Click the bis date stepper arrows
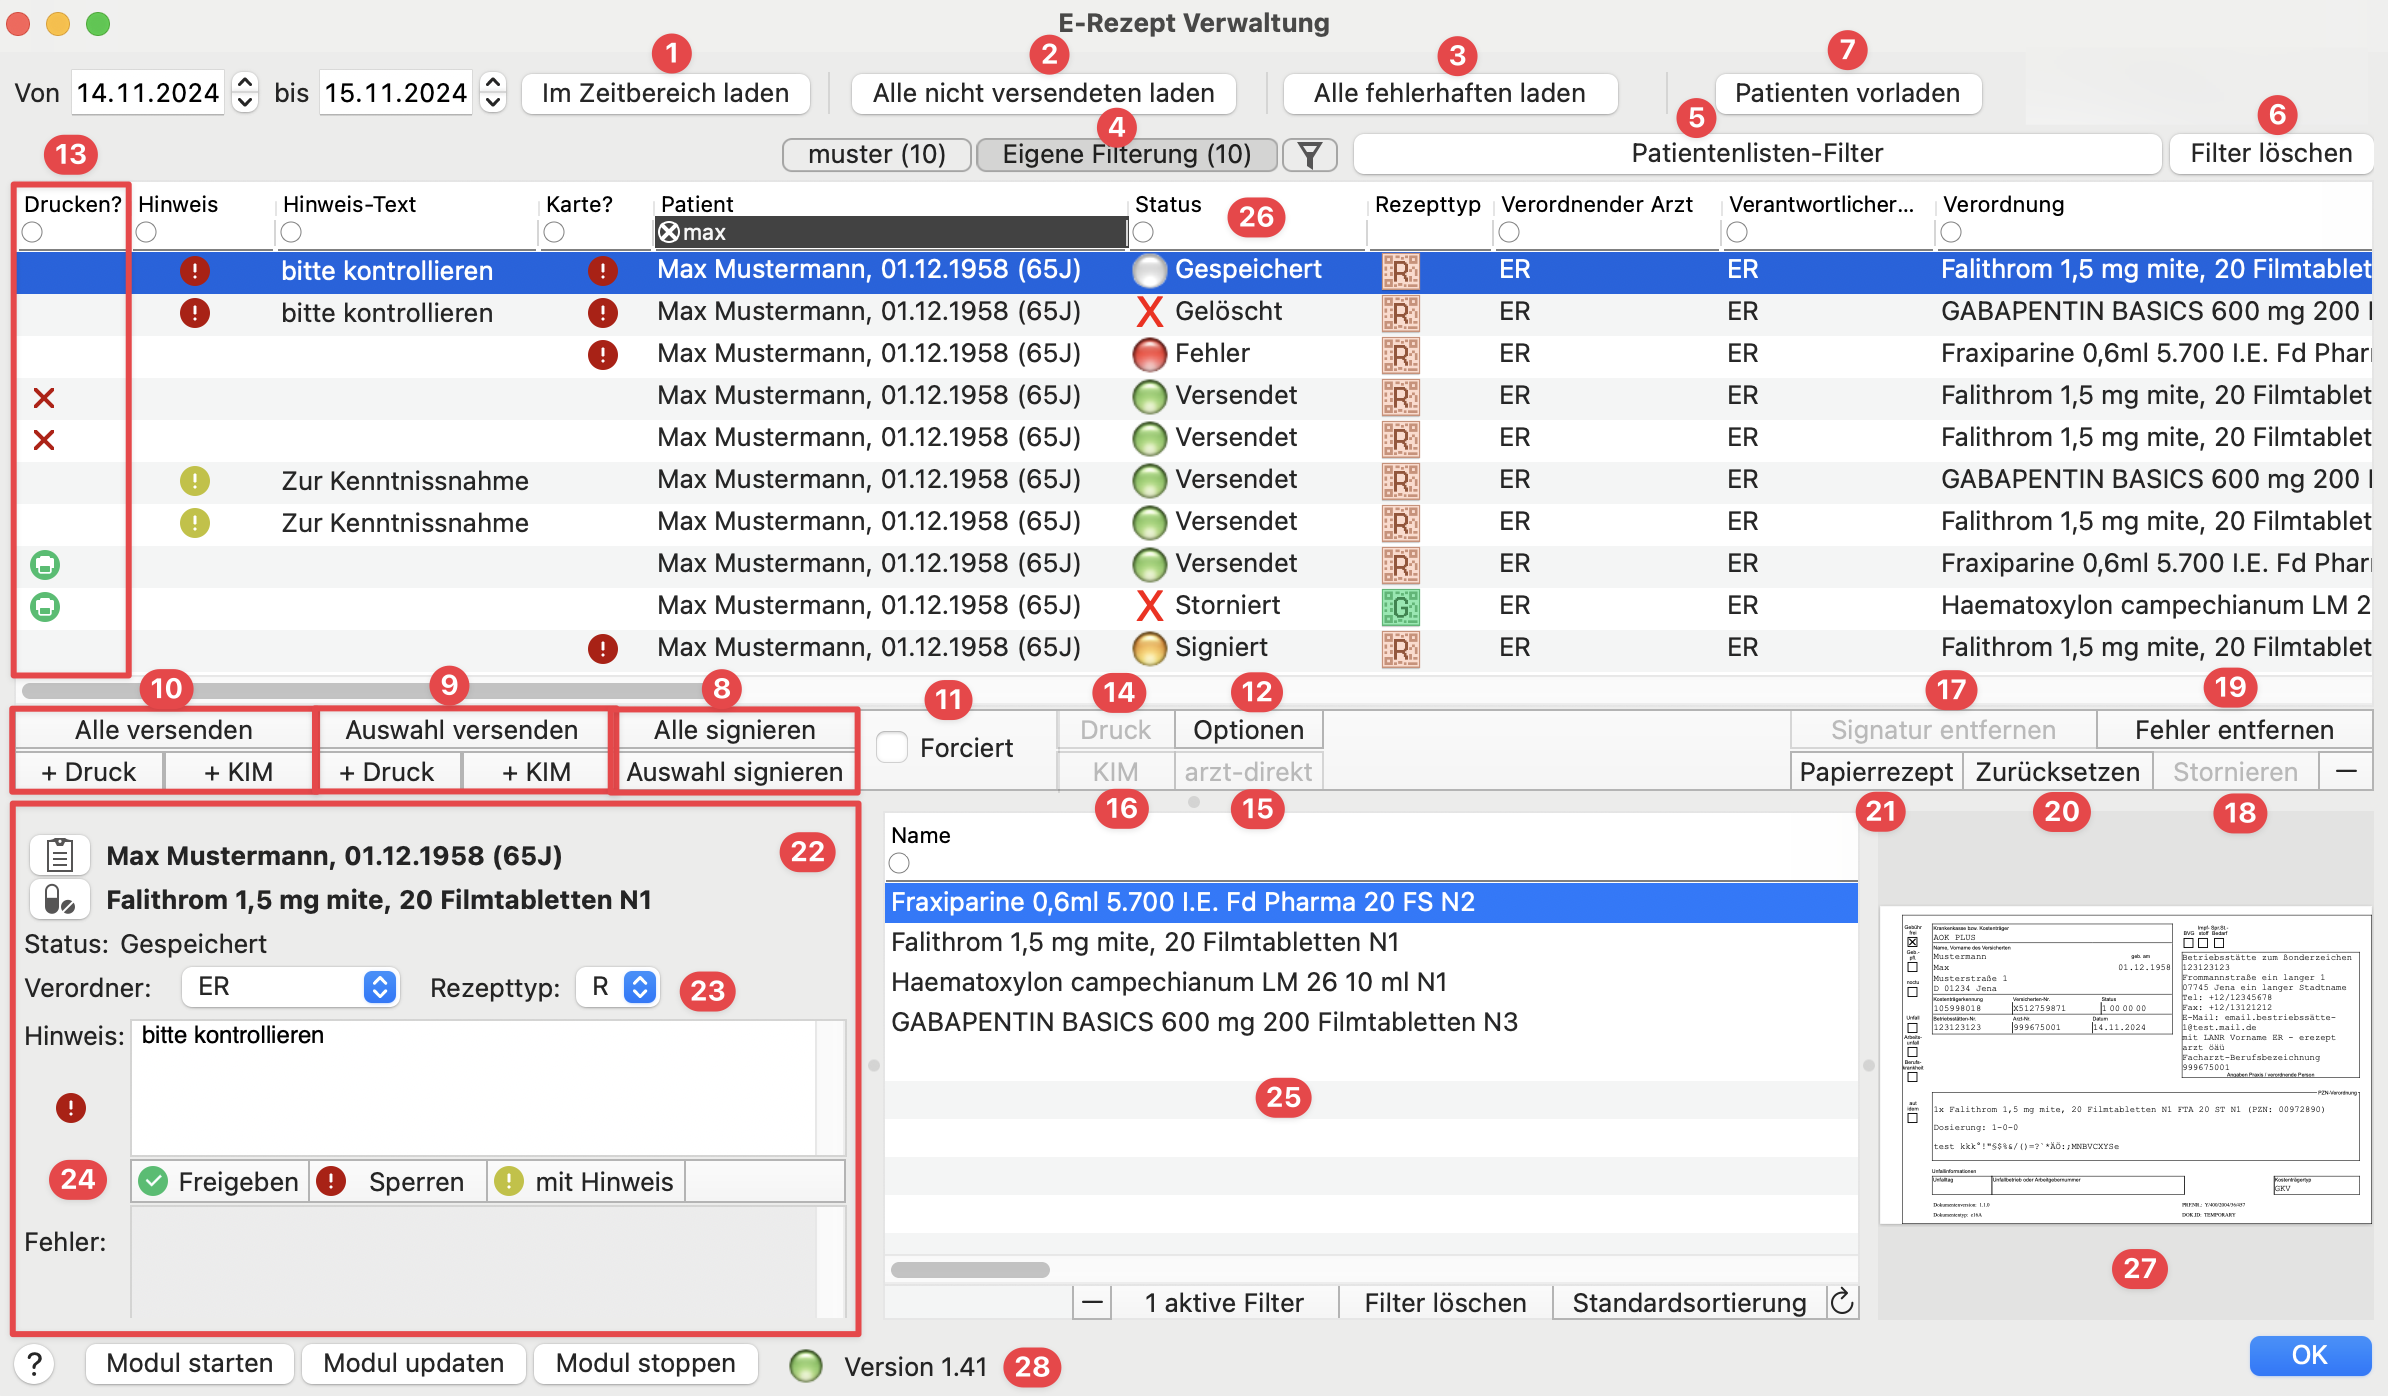The width and height of the screenshot is (2388, 1396). pos(493,93)
